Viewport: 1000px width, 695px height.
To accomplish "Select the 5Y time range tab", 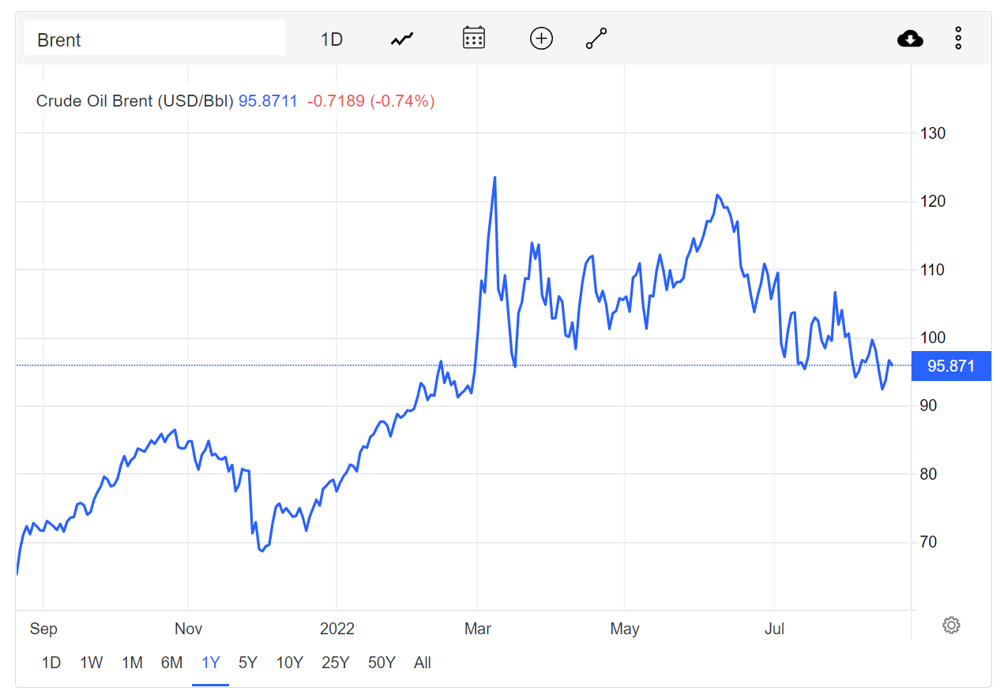I will tap(247, 662).
